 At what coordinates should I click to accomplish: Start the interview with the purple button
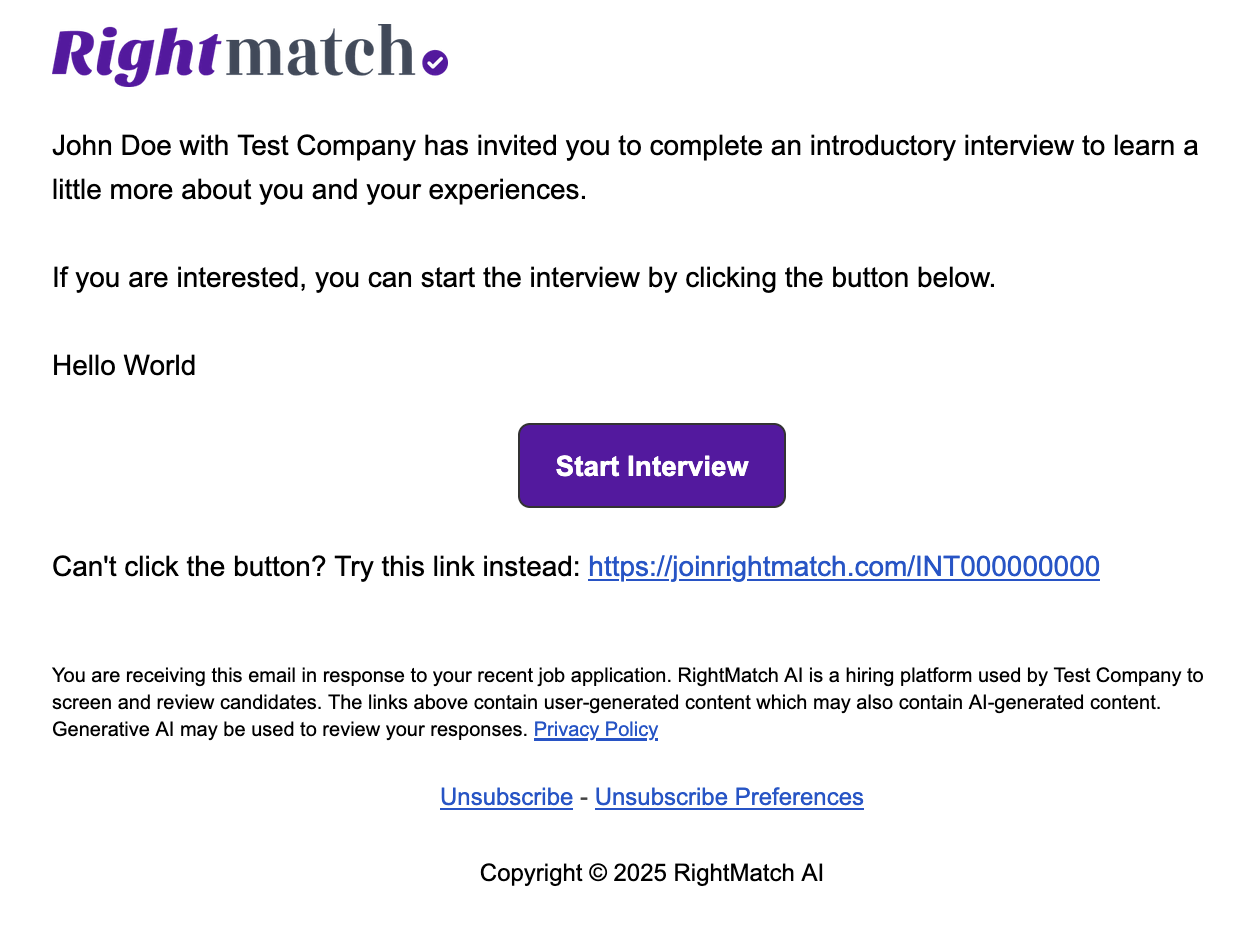652,466
